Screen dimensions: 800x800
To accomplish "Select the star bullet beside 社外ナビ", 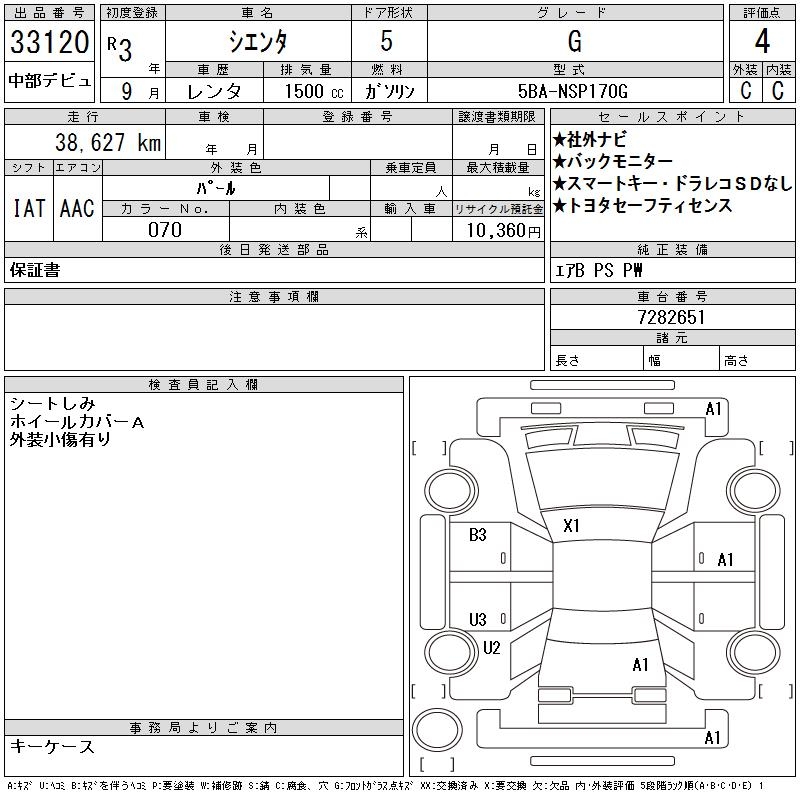I will [x=559, y=140].
